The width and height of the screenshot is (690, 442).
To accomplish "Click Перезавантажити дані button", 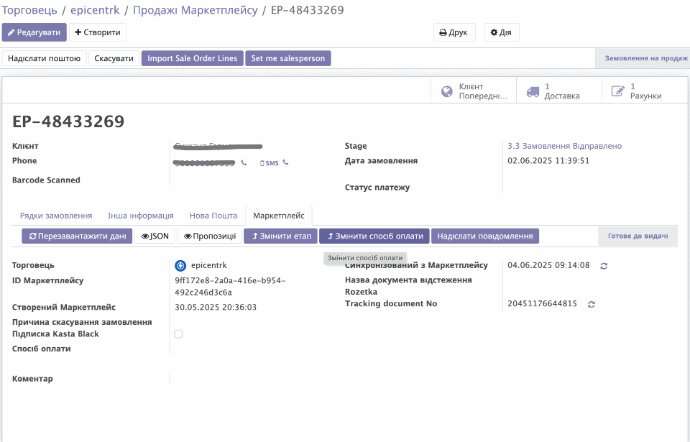I will (x=77, y=236).
